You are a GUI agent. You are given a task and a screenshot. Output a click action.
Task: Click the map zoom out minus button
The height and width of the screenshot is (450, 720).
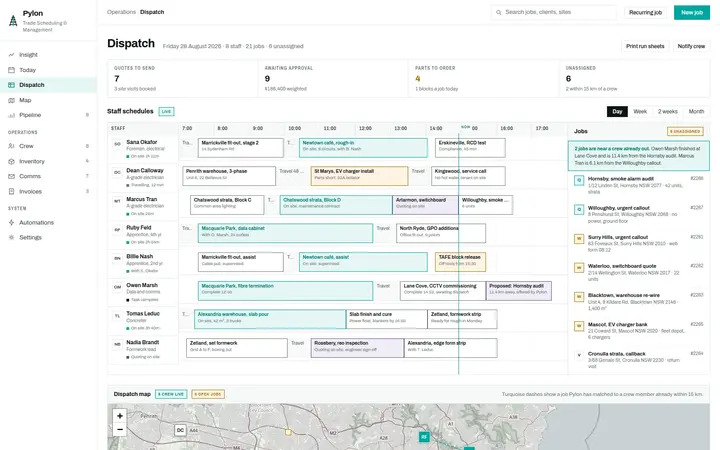pyautogui.click(x=120, y=429)
